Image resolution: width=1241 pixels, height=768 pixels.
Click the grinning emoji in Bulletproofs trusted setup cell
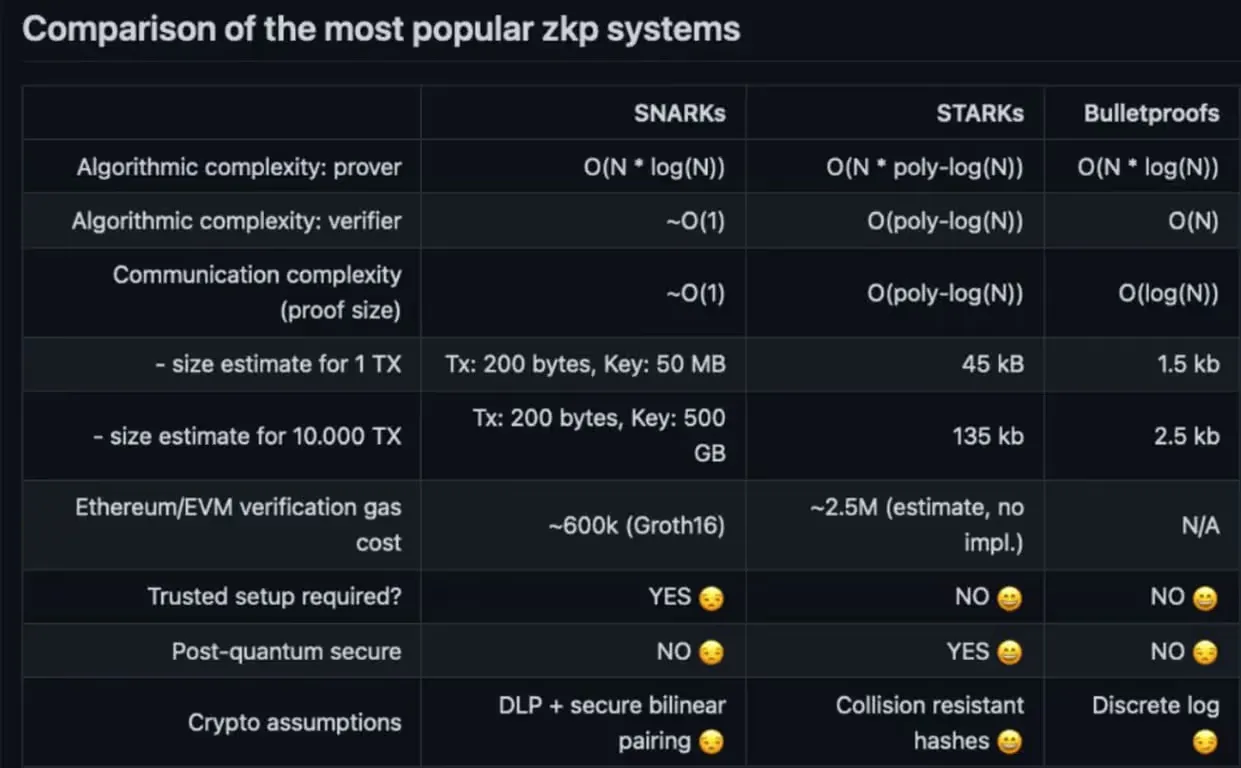(1205, 598)
